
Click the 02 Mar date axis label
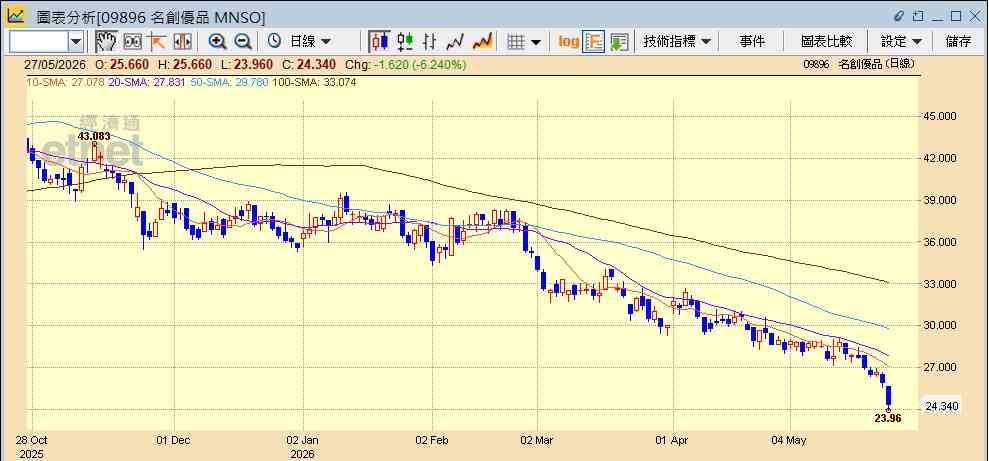pyautogui.click(x=537, y=440)
